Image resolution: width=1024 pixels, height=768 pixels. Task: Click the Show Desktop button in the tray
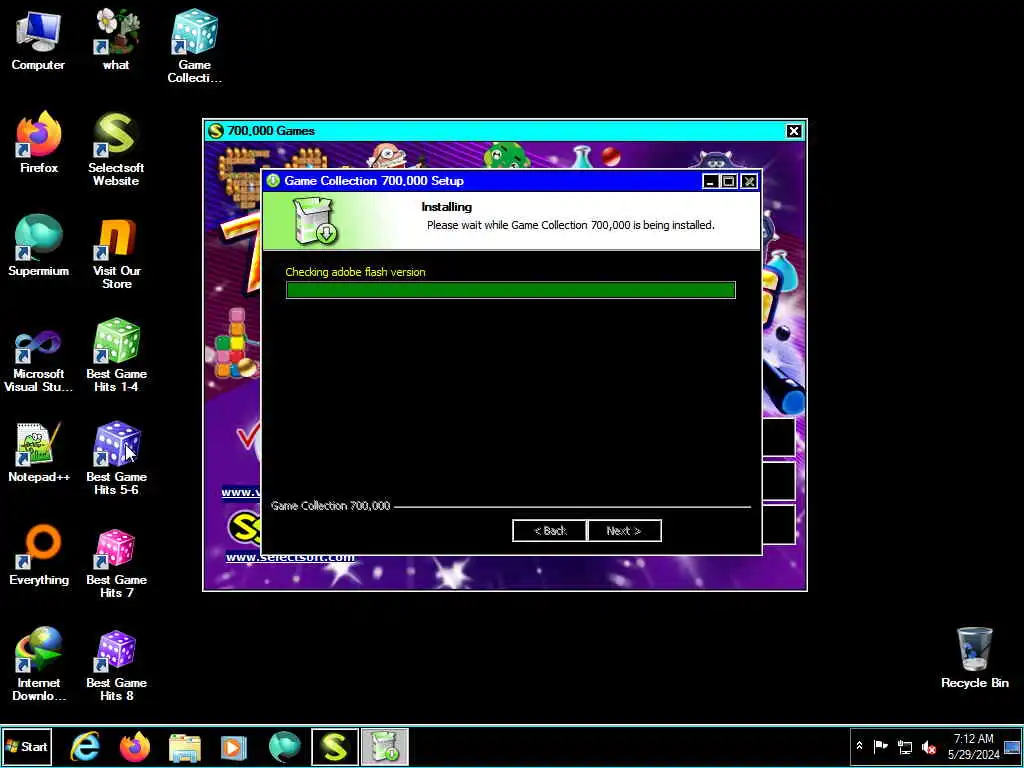(x=1012, y=746)
